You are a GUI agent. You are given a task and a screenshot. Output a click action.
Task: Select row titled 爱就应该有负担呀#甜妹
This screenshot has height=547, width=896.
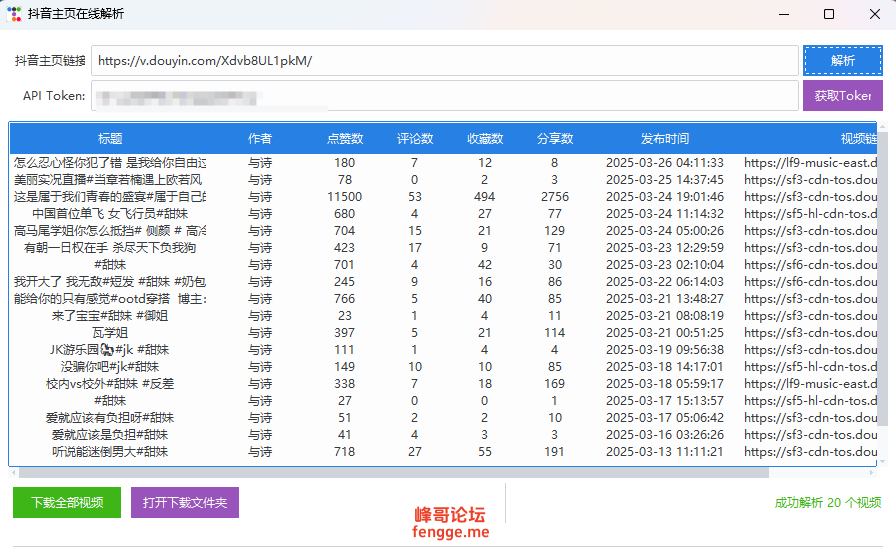[x=443, y=418]
